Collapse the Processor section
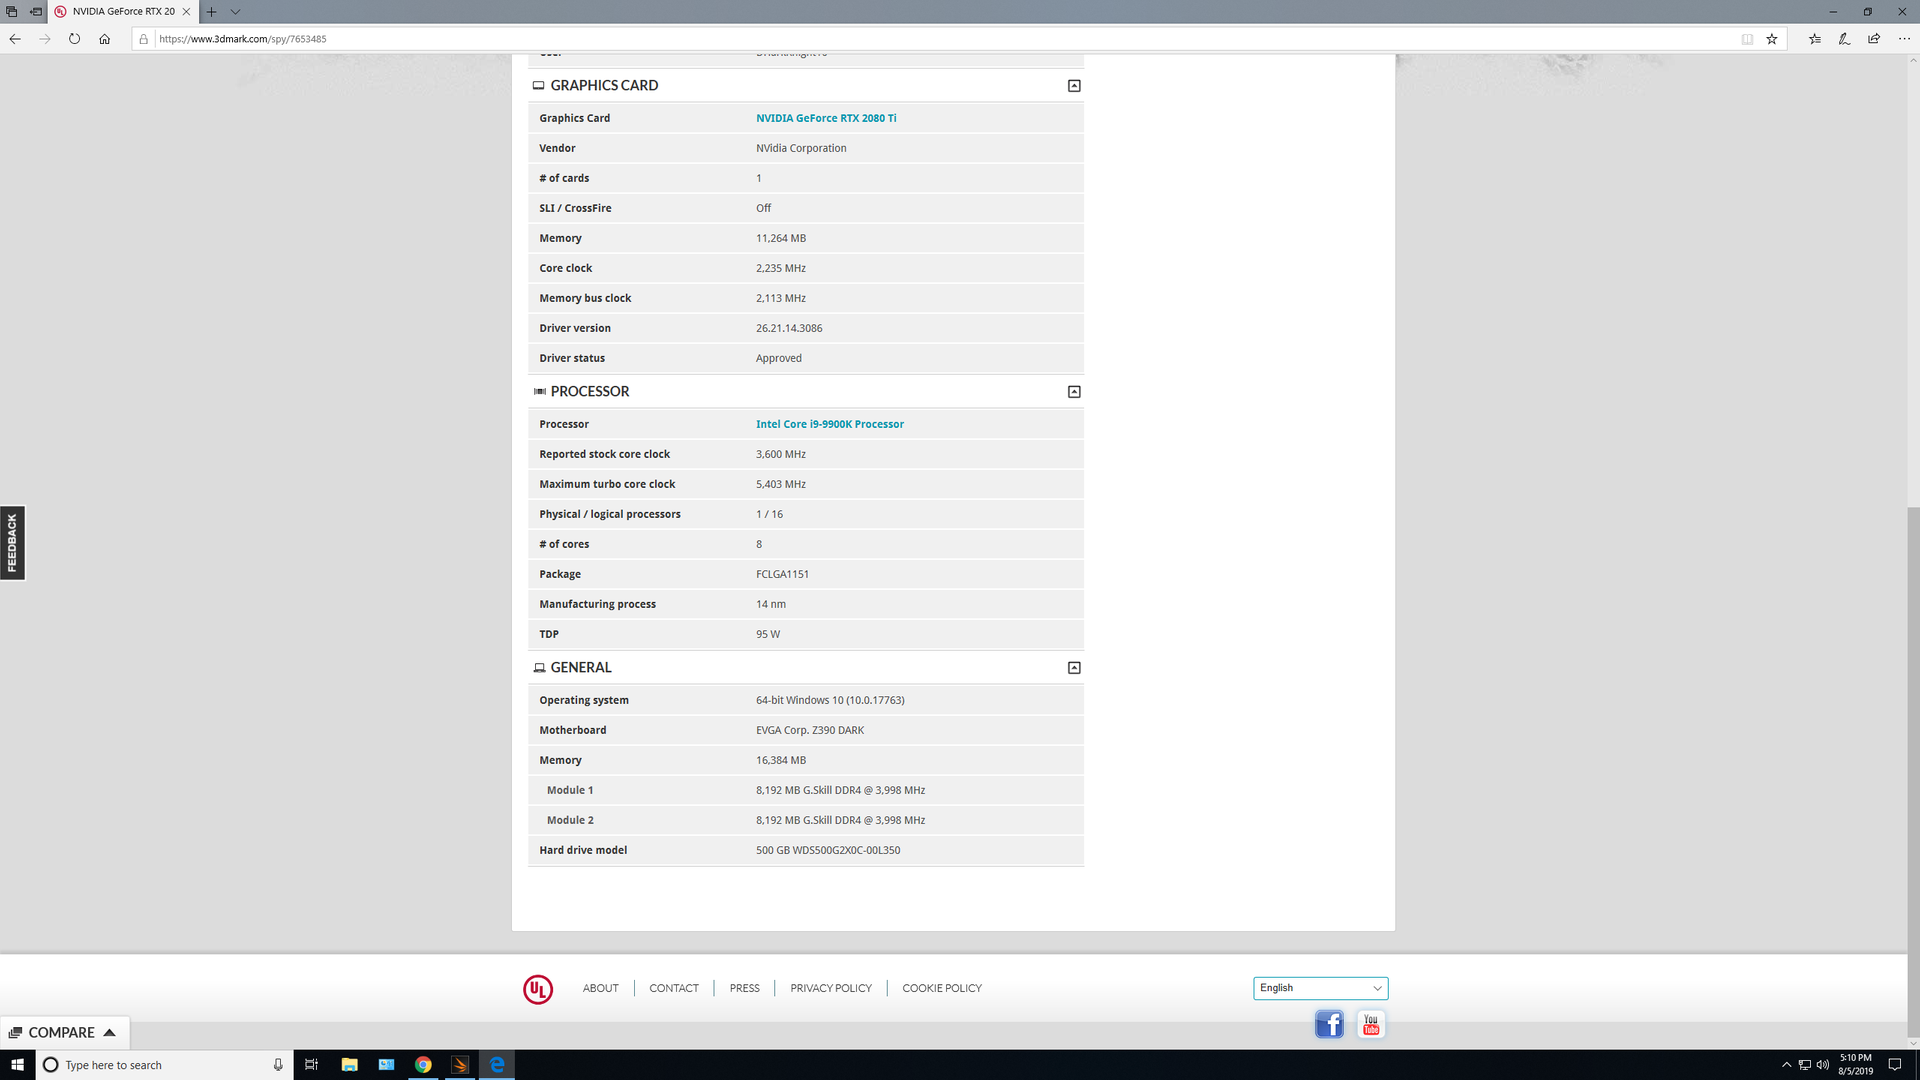 coord(1074,392)
